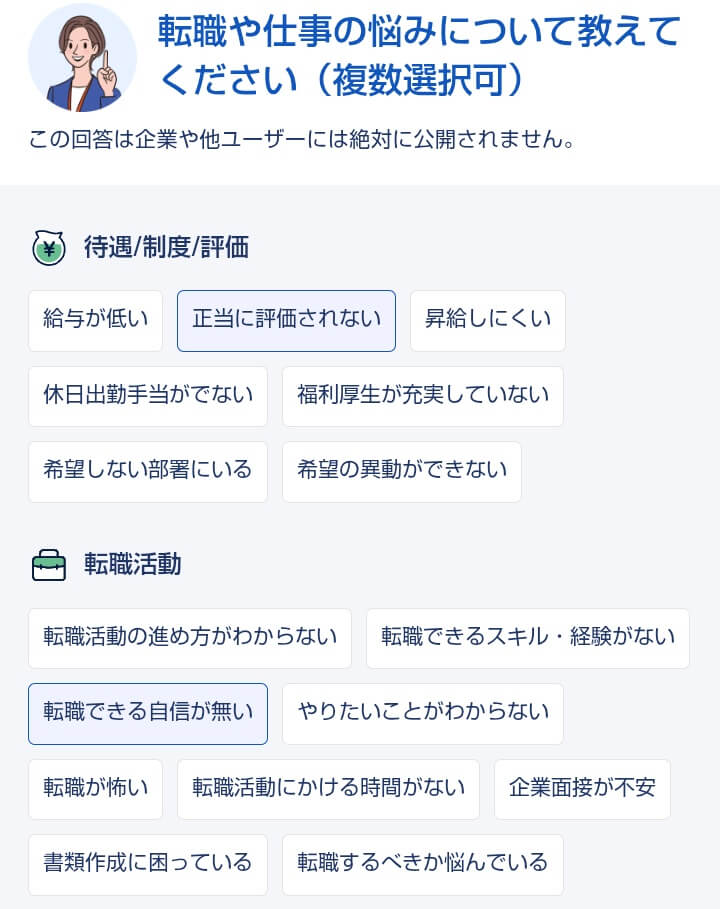Pick 転職するべきか悩んでいる chip
This screenshot has width=720, height=909.
point(422,864)
